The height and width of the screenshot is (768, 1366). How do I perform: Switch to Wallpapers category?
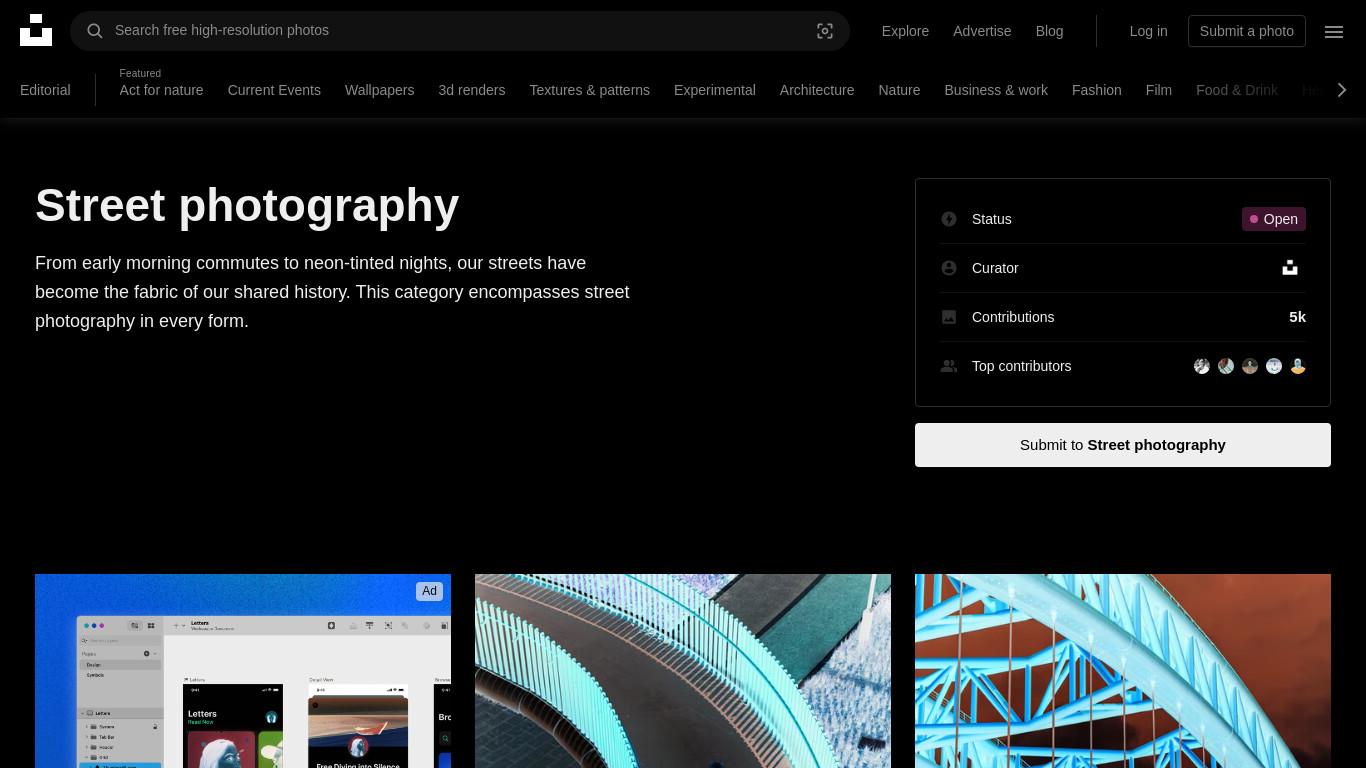point(379,90)
